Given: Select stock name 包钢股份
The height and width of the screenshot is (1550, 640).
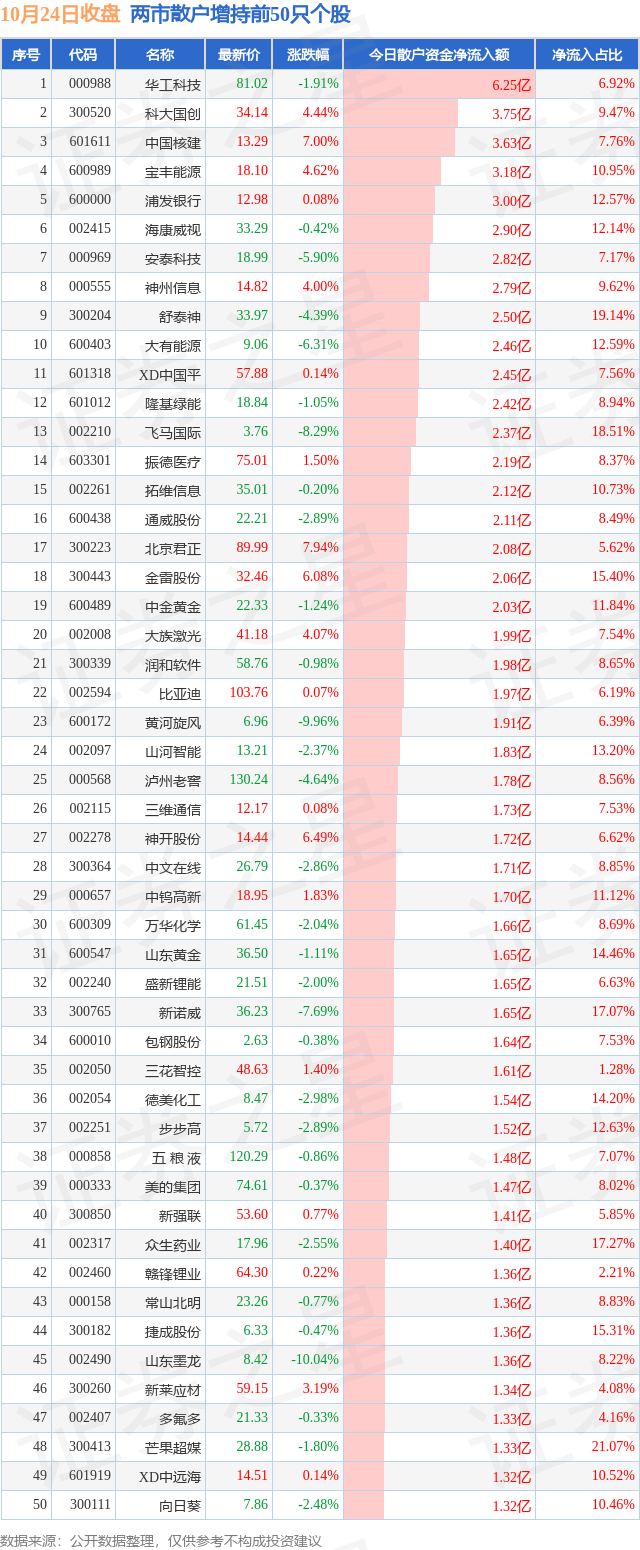Looking at the screenshot, I should pos(173,1041).
